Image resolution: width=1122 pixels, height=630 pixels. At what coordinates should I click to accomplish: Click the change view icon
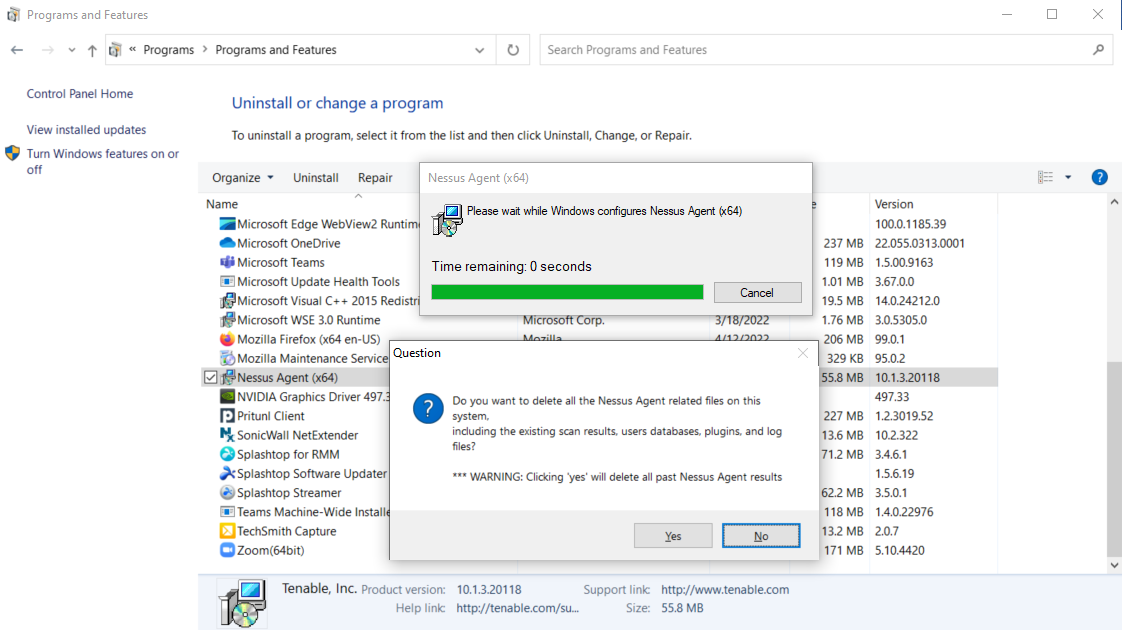[1045, 178]
